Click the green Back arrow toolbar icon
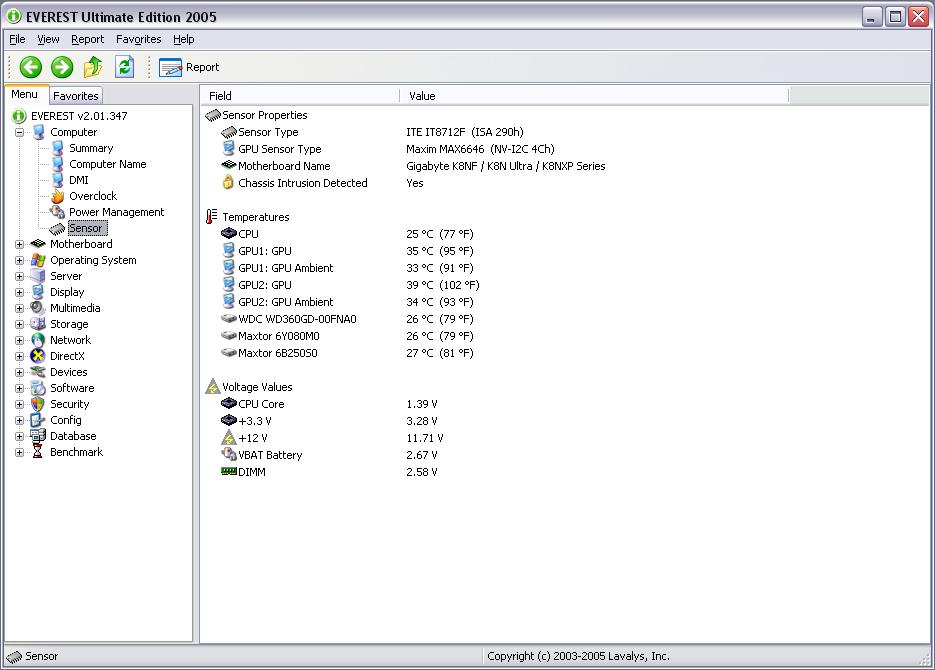Screen dimensions: 935x670 (x=31, y=67)
